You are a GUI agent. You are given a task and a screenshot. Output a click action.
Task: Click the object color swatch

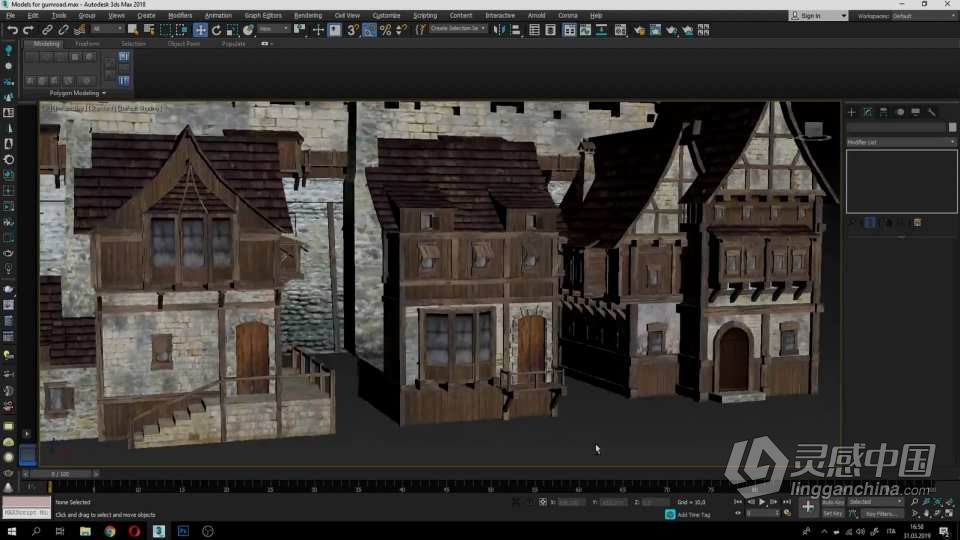[952, 127]
